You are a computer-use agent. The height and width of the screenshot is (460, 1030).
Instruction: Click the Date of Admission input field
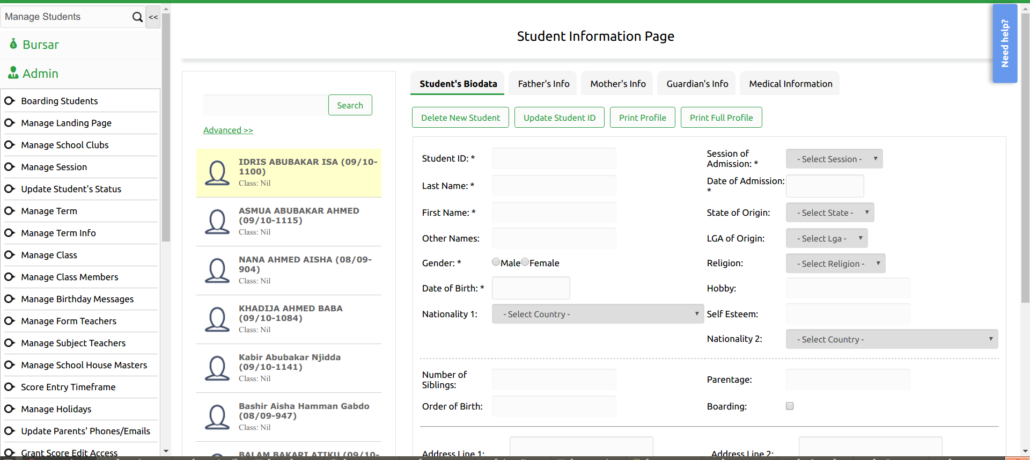pos(825,186)
